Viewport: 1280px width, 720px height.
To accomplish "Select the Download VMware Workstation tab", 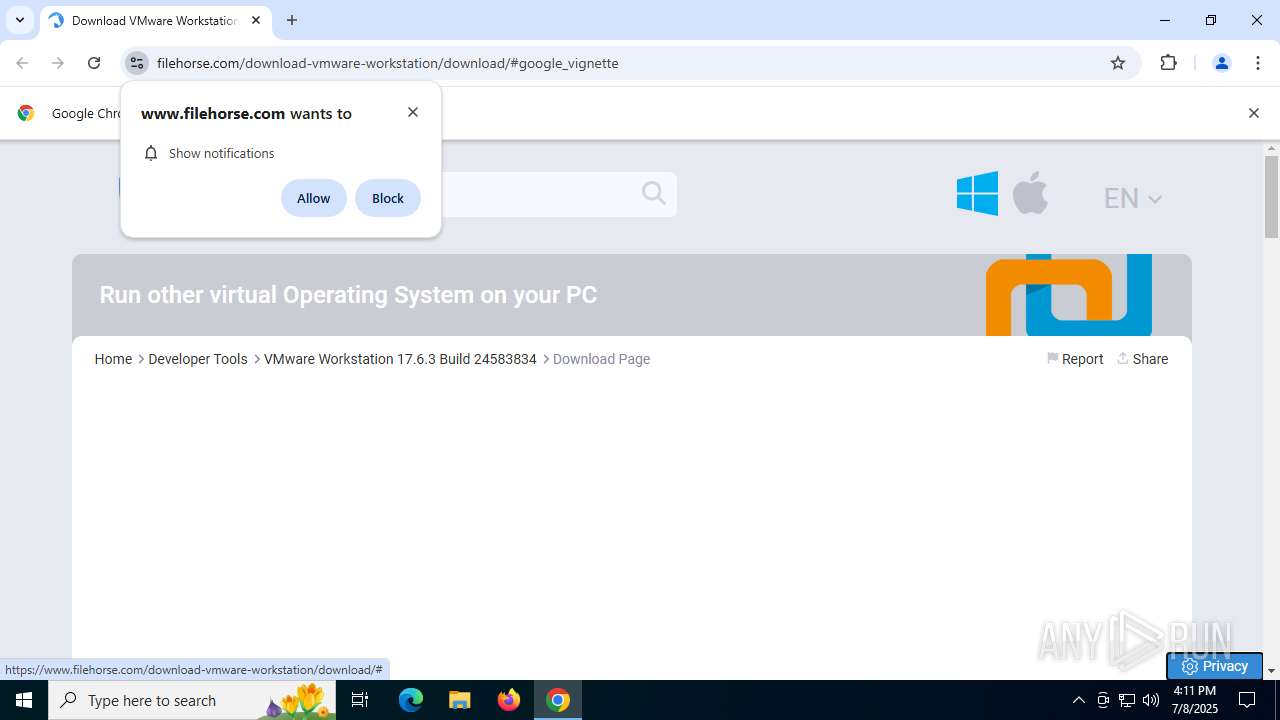I will point(155,20).
